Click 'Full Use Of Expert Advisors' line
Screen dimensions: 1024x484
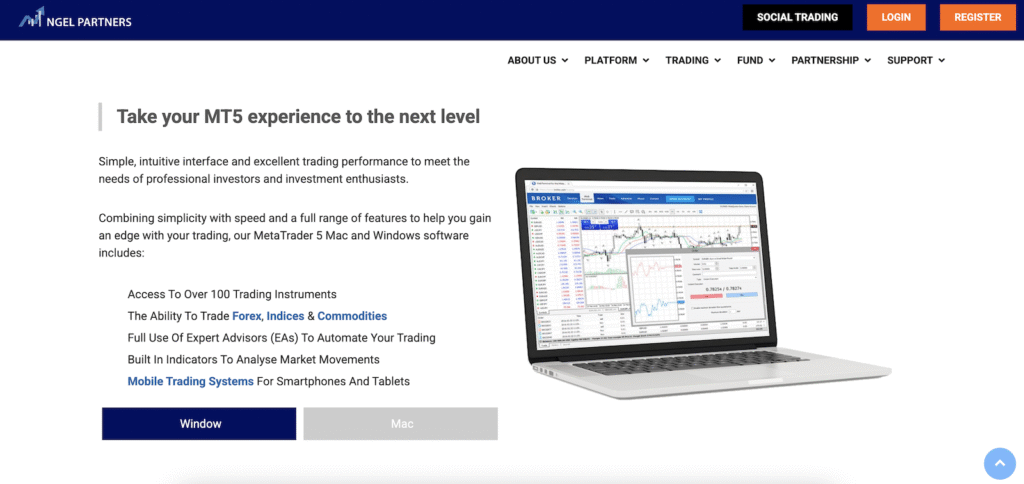(x=281, y=338)
